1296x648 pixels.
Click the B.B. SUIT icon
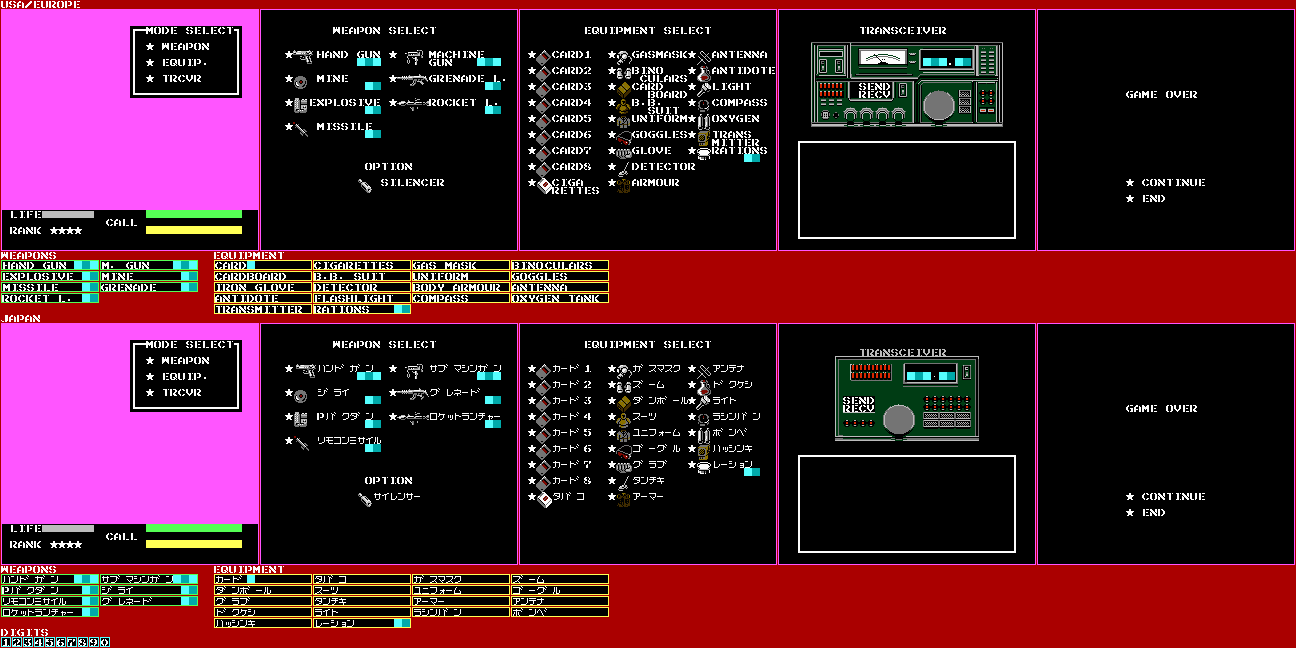pos(623,104)
